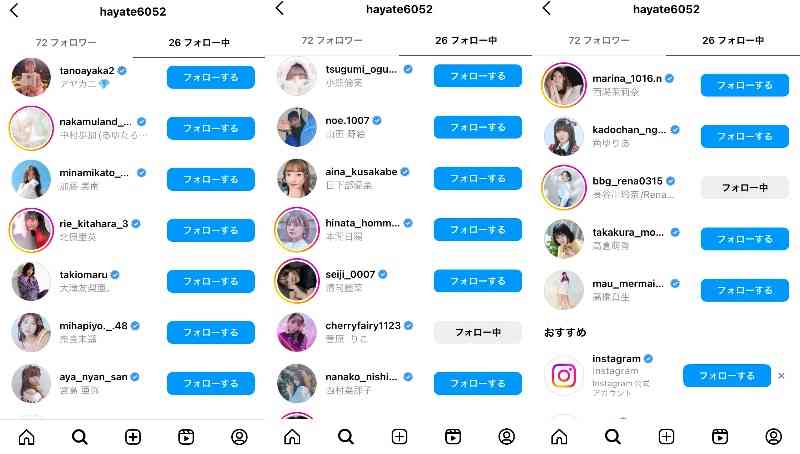Go back using left panel arrow
The height and width of the screenshot is (454, 800).
15,11
